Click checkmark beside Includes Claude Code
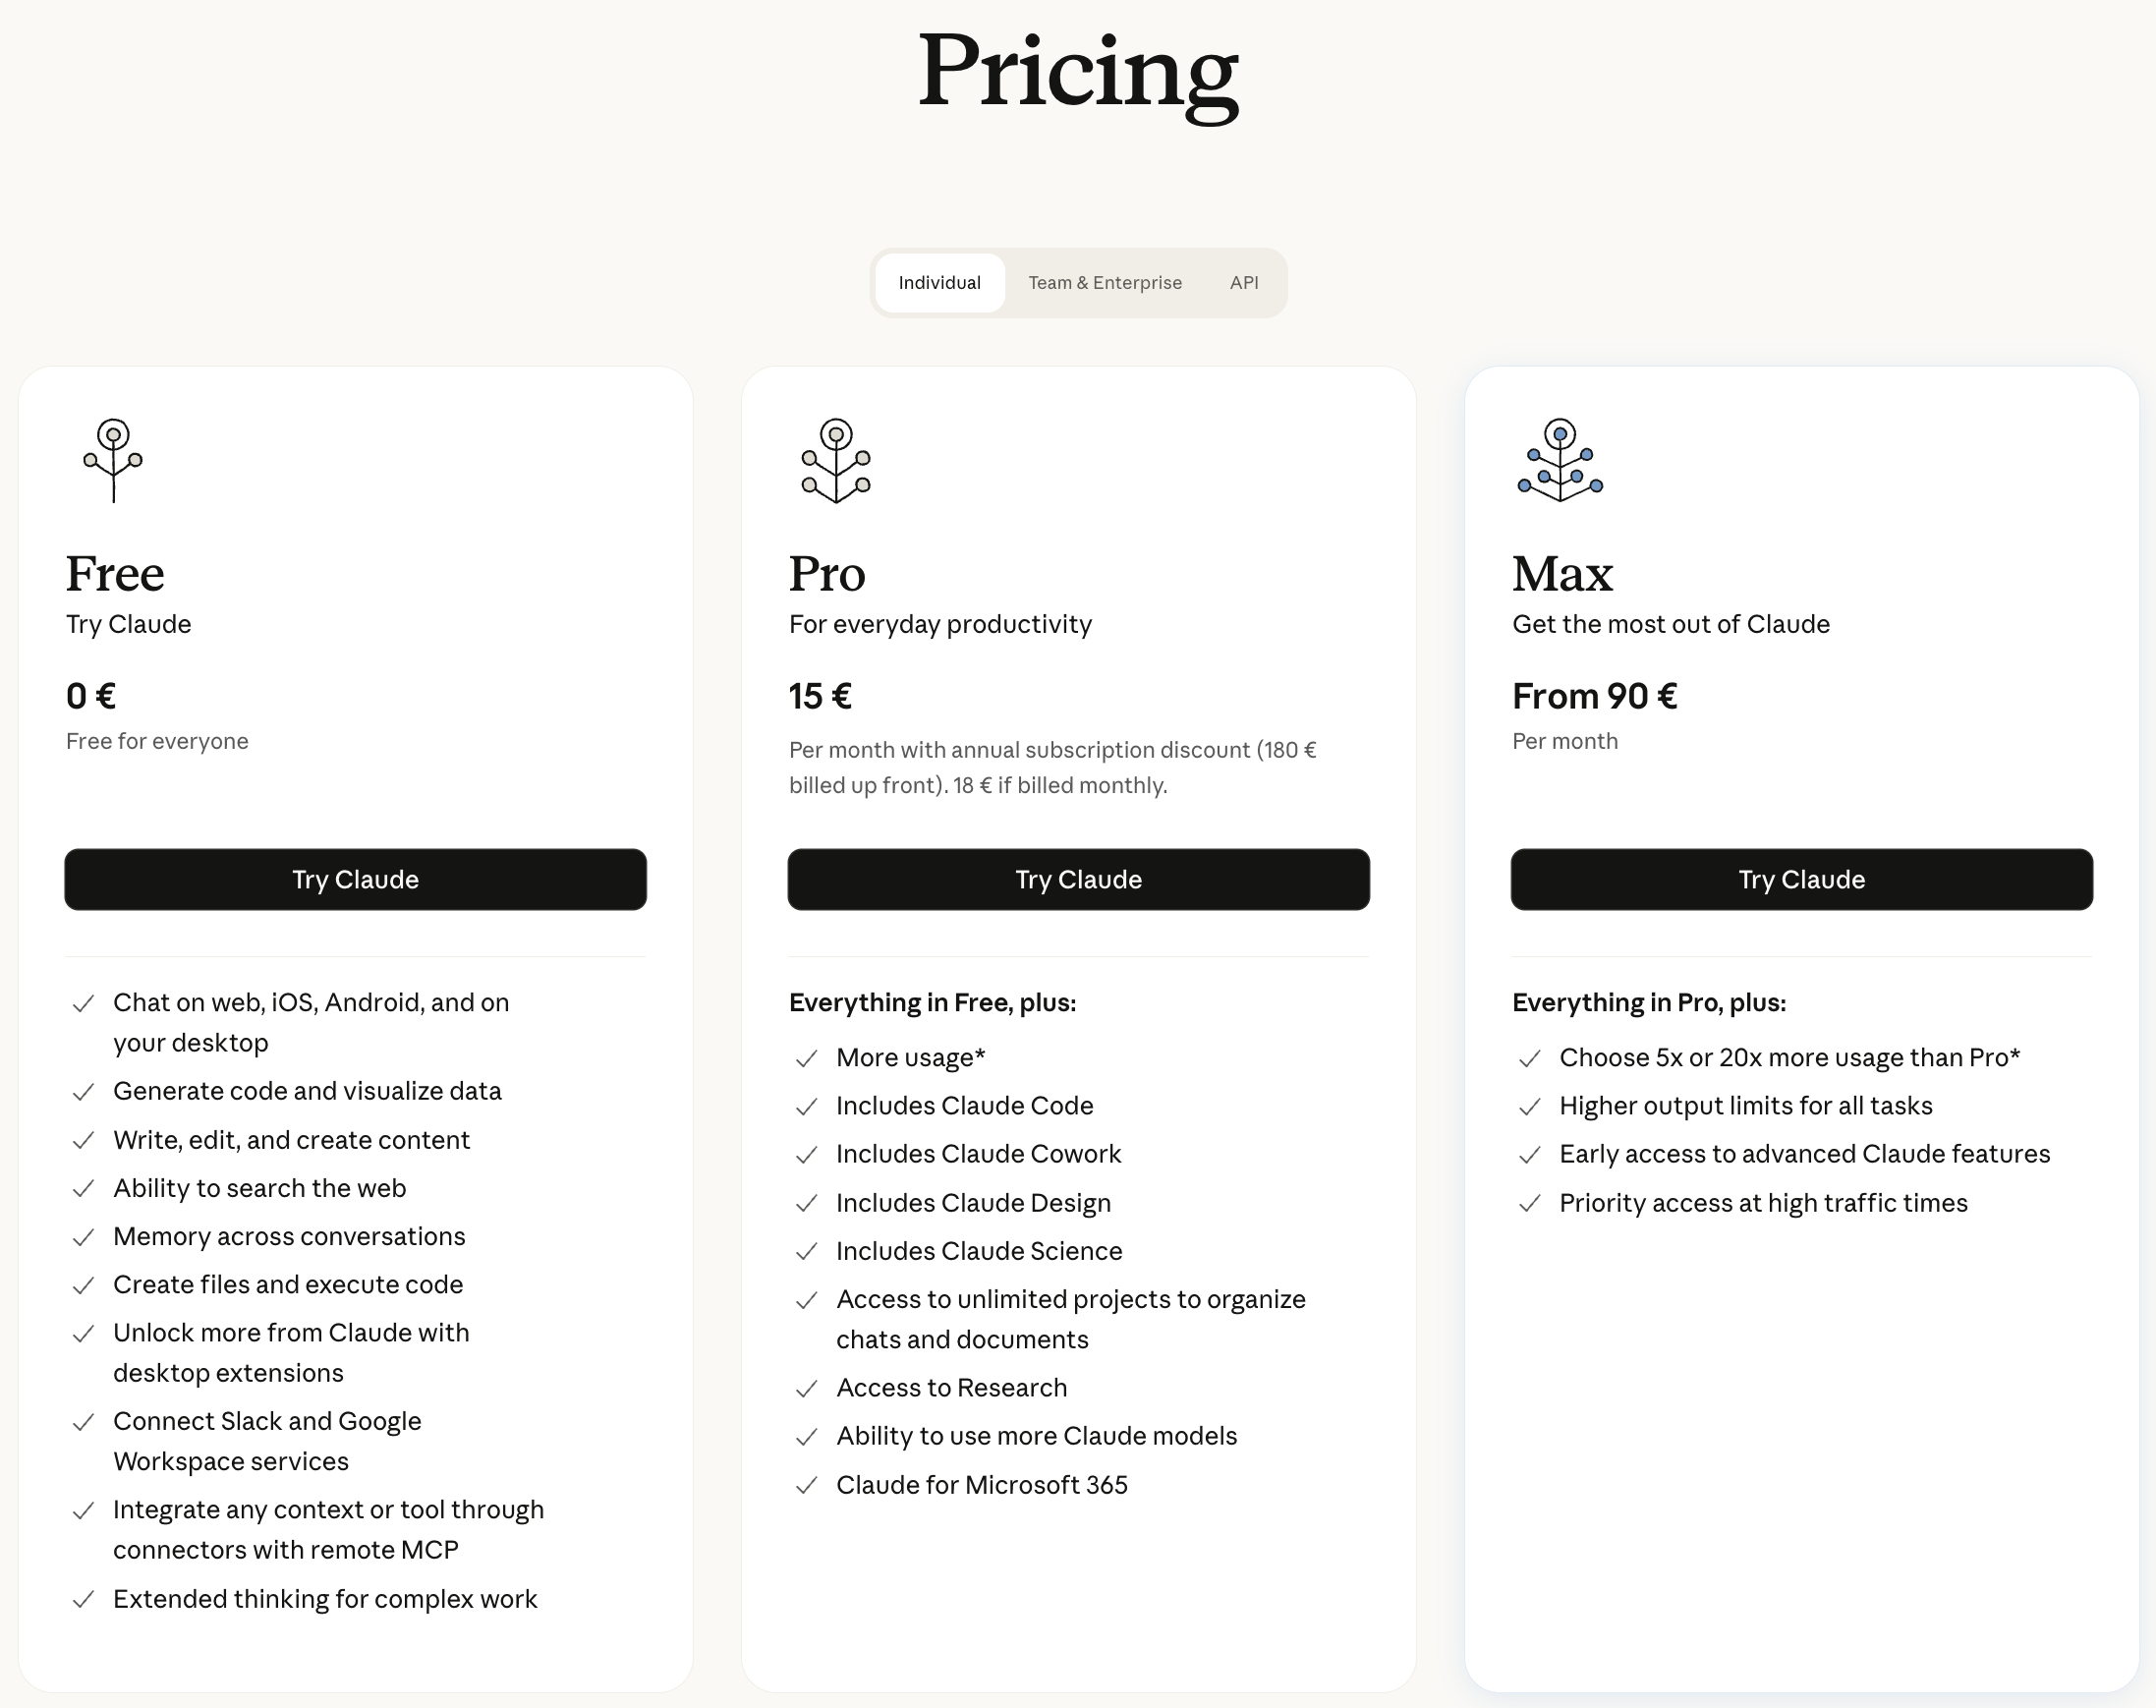The width and height of the screenshot is (2156, 1708). pos(806,1107)
